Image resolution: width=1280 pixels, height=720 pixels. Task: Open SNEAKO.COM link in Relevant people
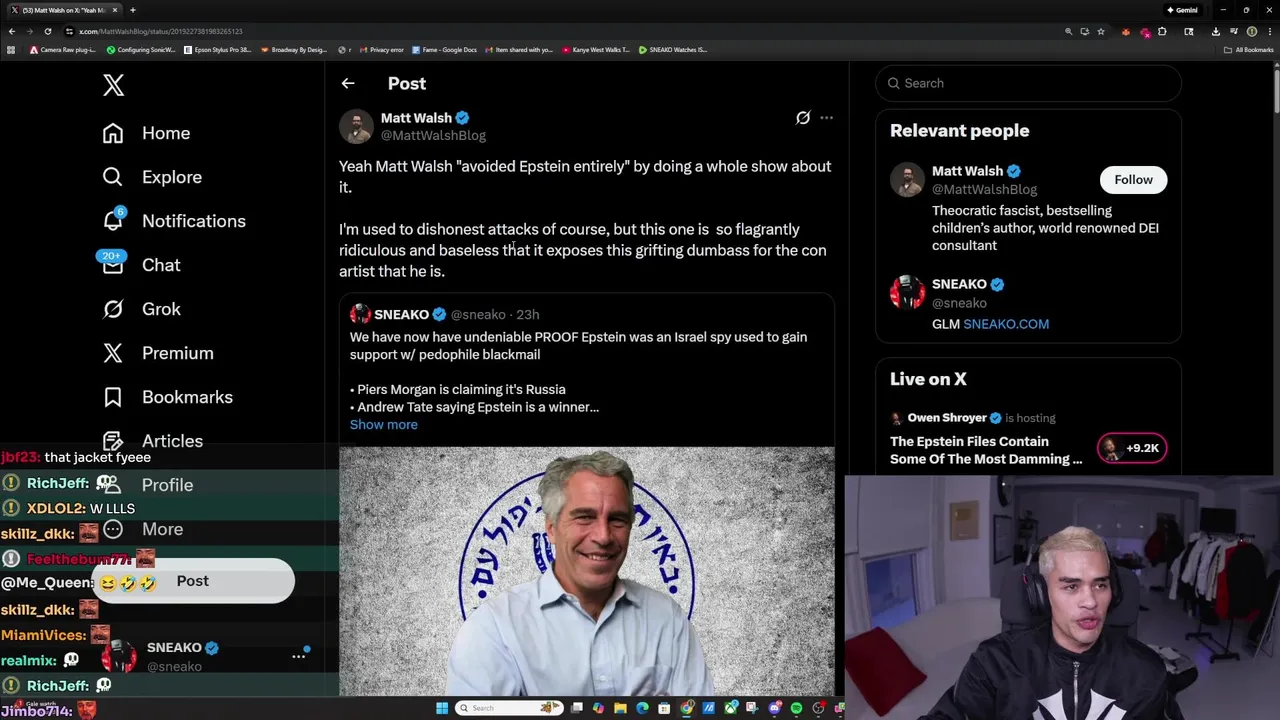[1006, 324]
